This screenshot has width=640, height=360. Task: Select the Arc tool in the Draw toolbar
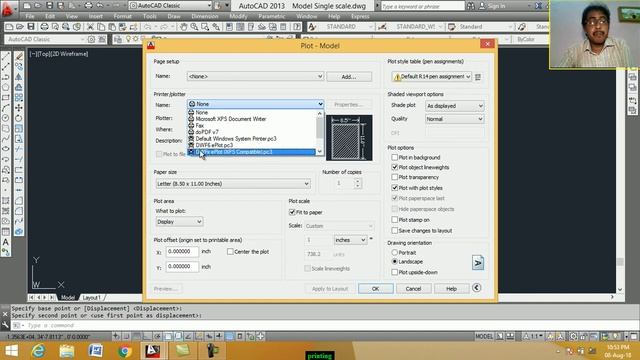[6, 108]
